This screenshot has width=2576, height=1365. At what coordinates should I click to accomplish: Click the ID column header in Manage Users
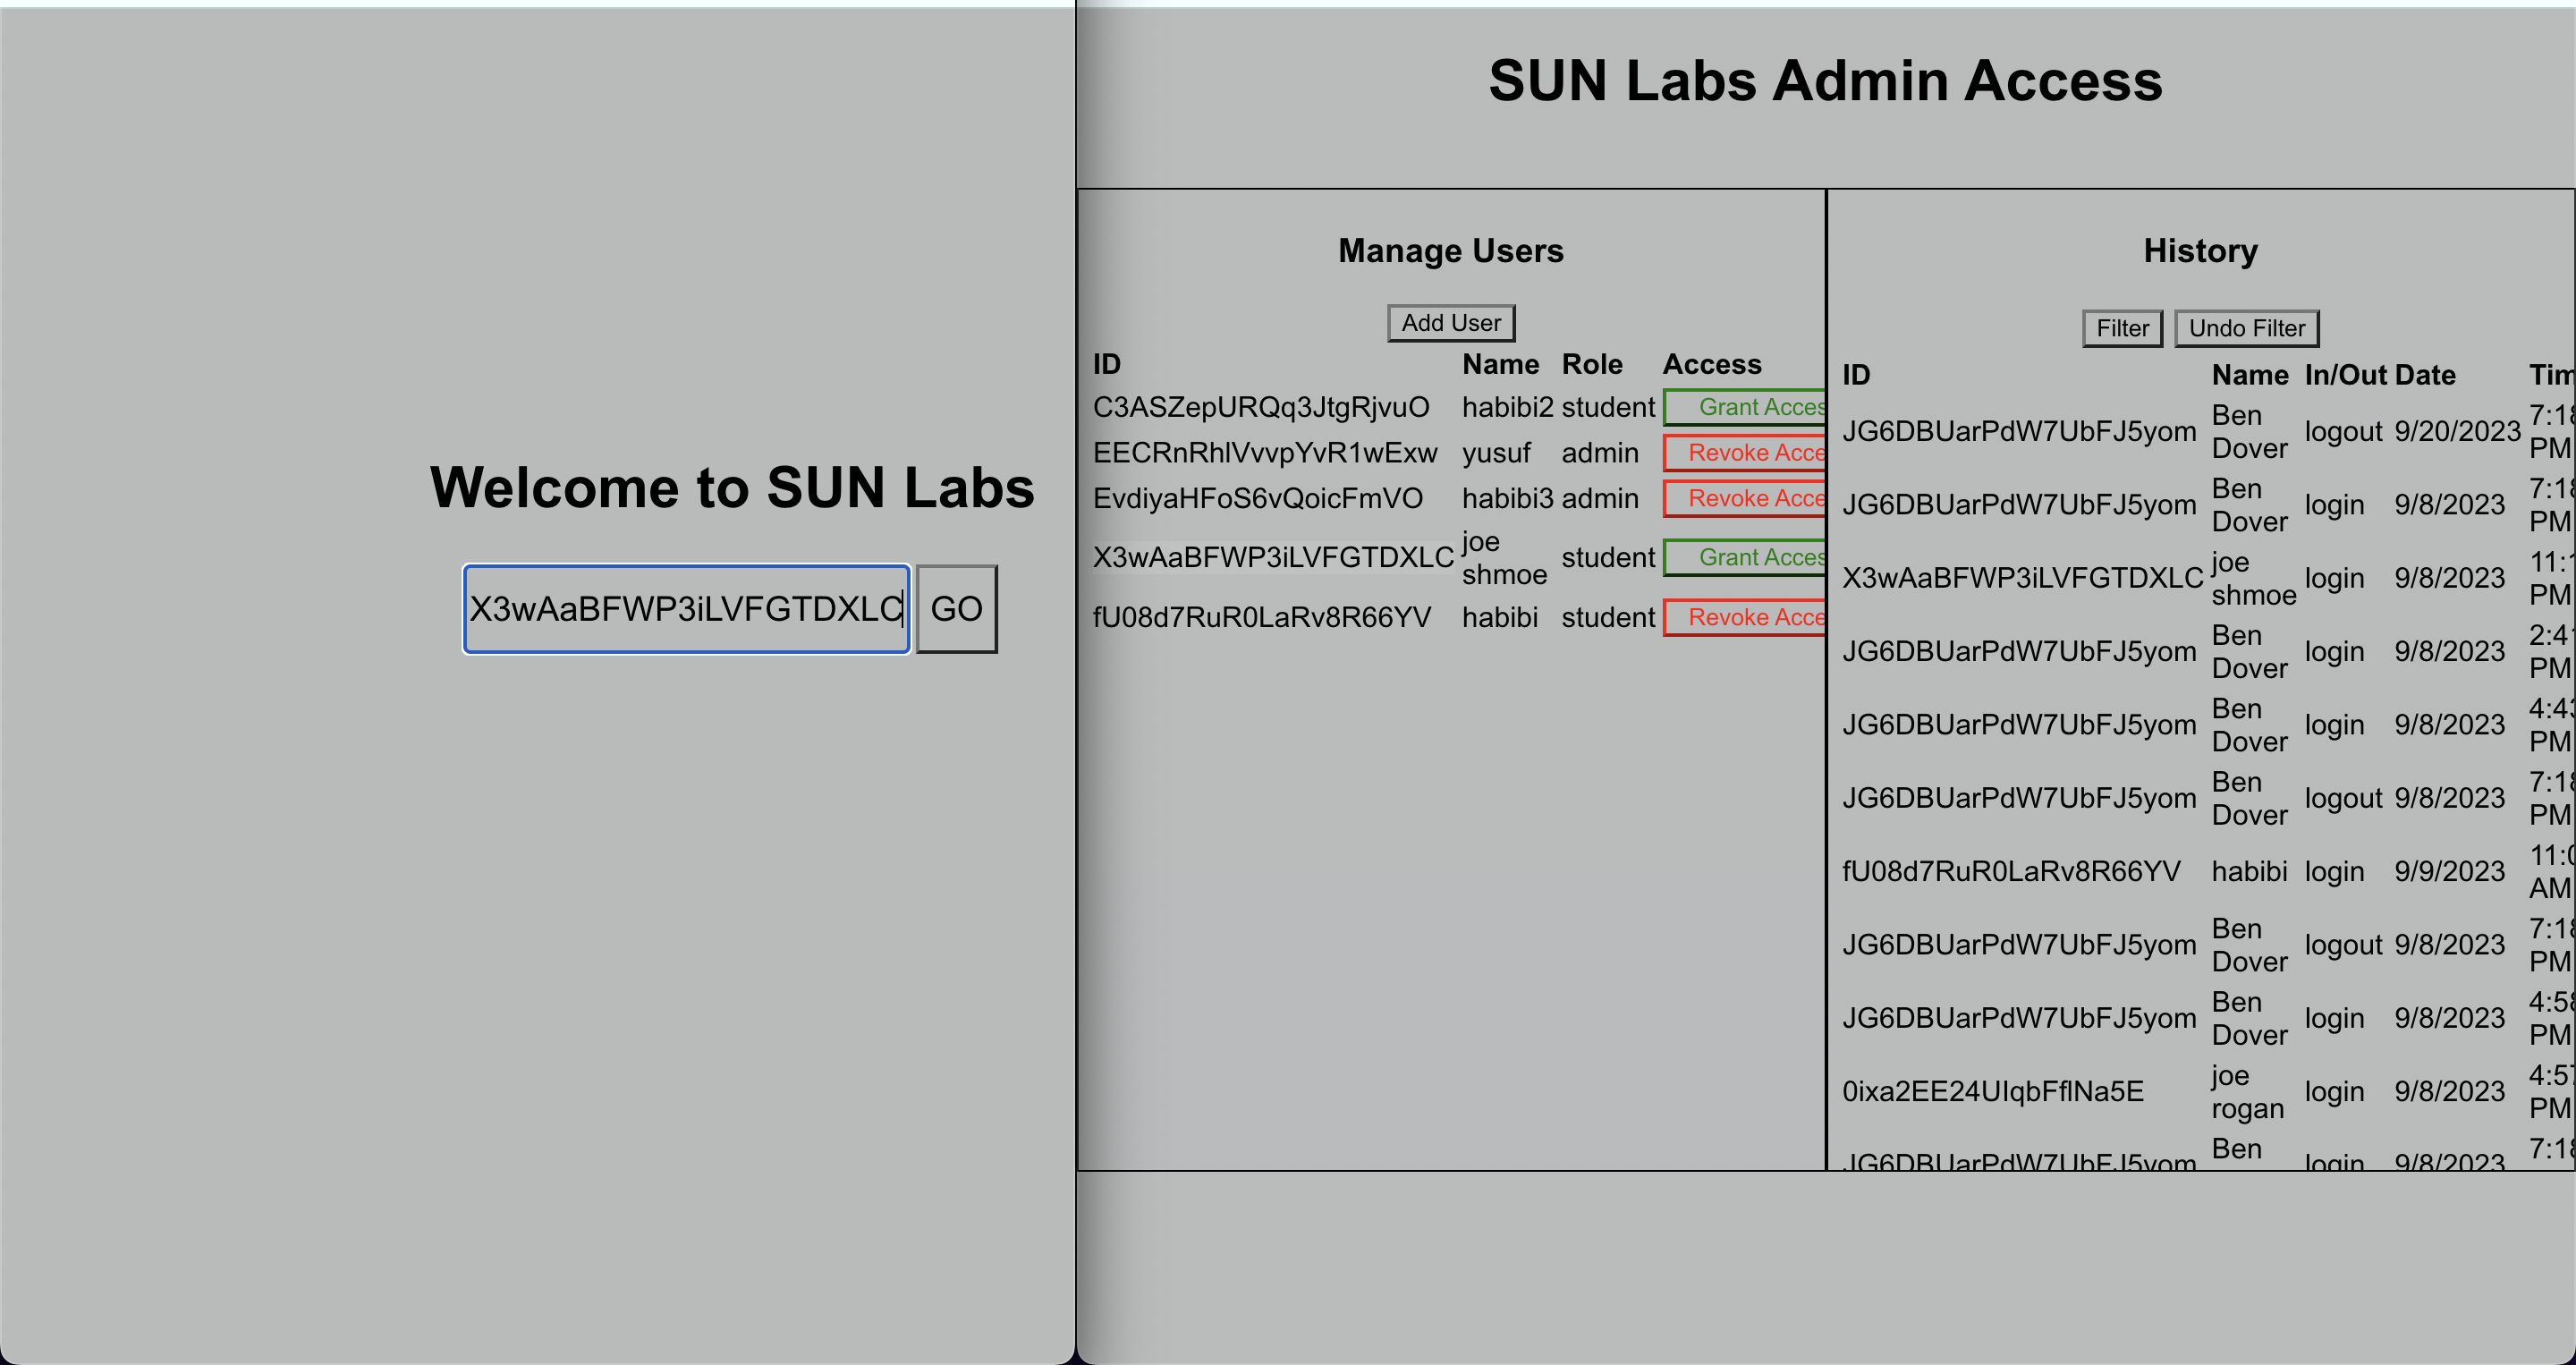1106,363
